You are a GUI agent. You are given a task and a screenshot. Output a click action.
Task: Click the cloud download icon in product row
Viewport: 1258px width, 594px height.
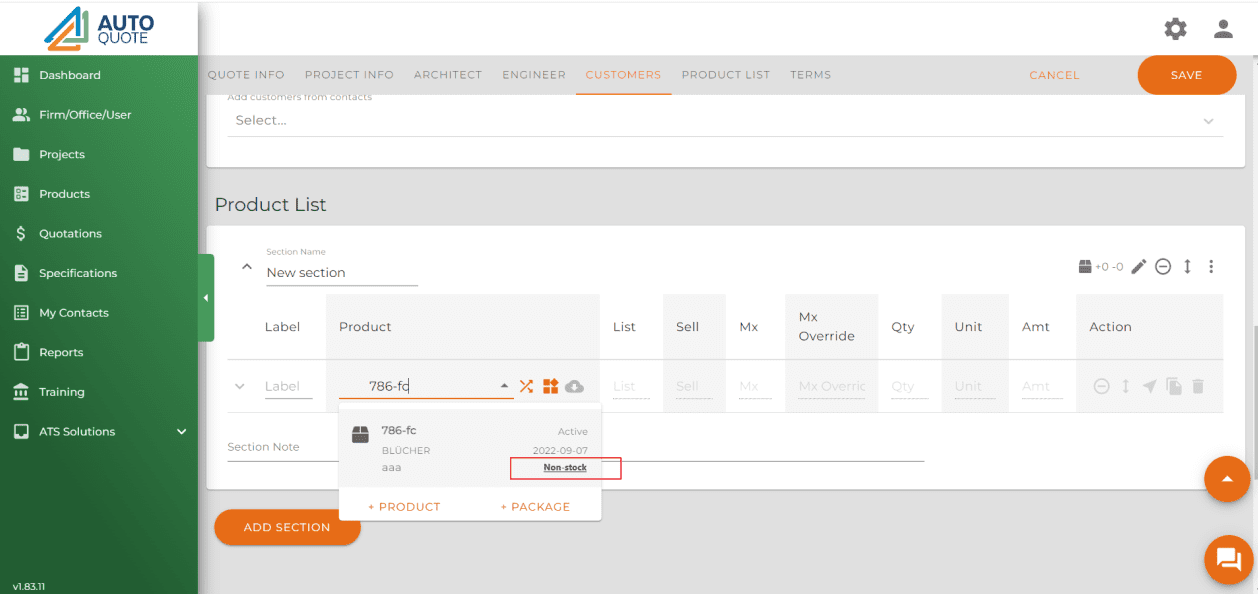(x=574, y=386)
